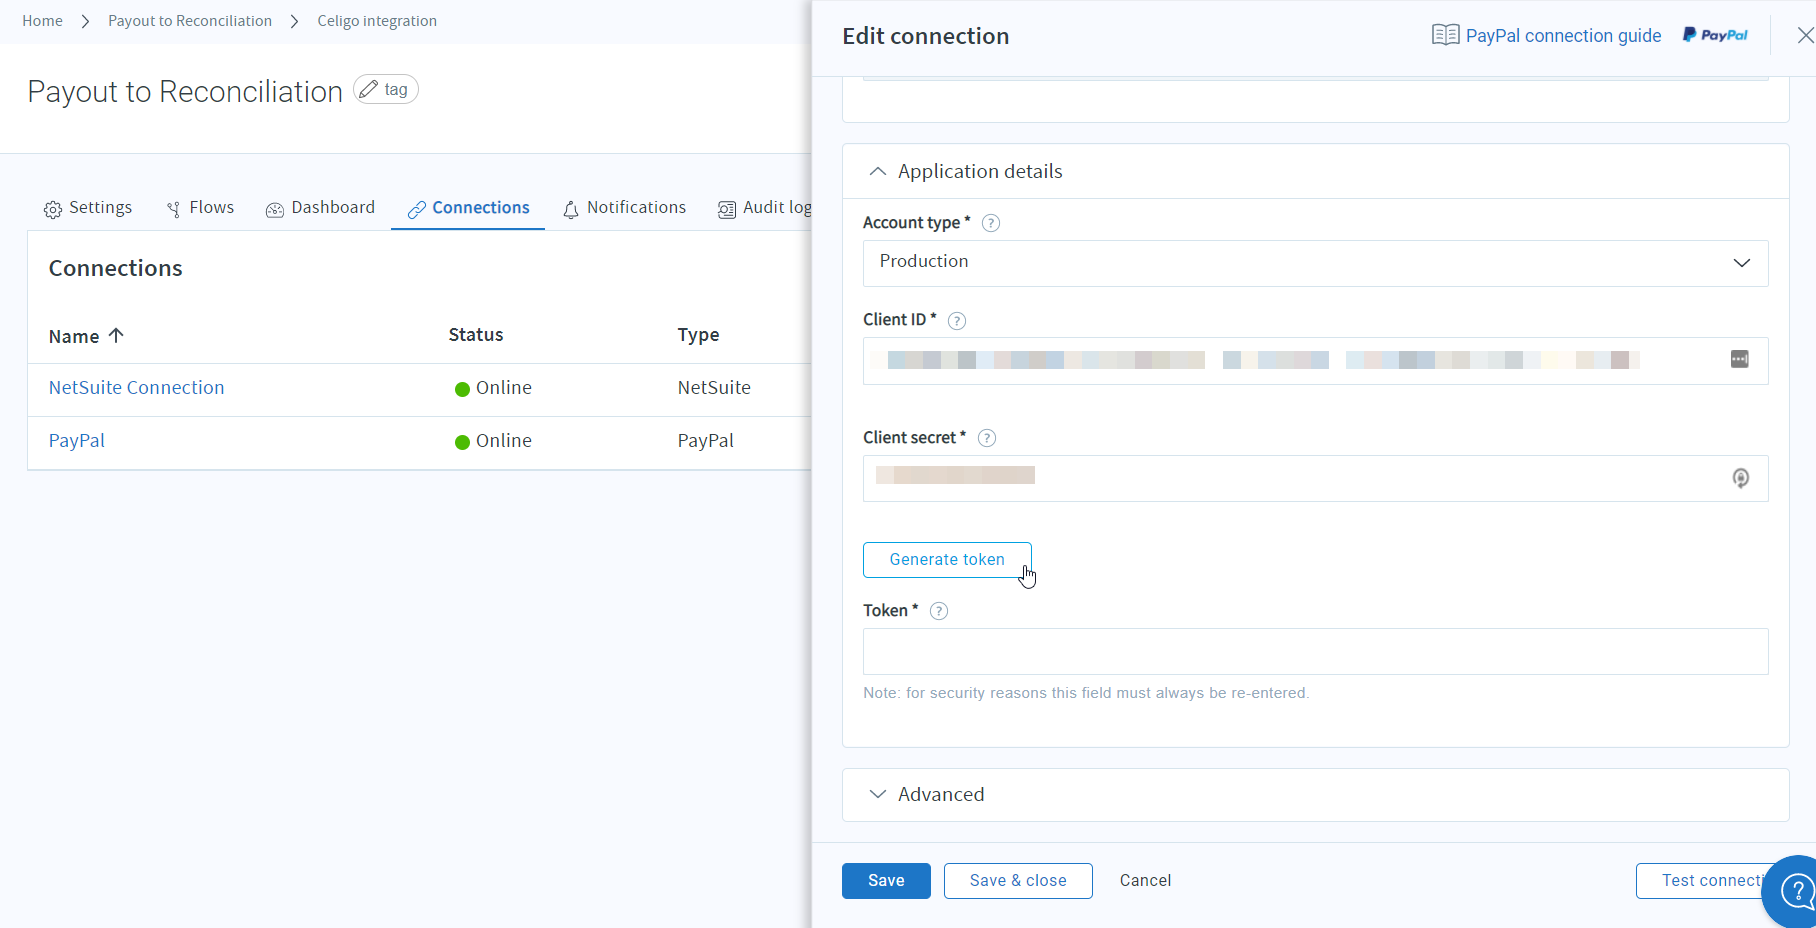Click the Connections link icon

pyautogui.click(x=417, y=209)
